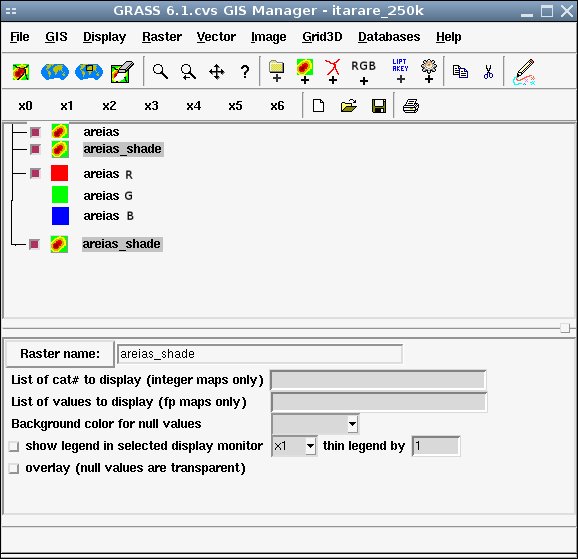Click the Raster name: button
This screenshot has height=559, width=578.
[60, 354]
